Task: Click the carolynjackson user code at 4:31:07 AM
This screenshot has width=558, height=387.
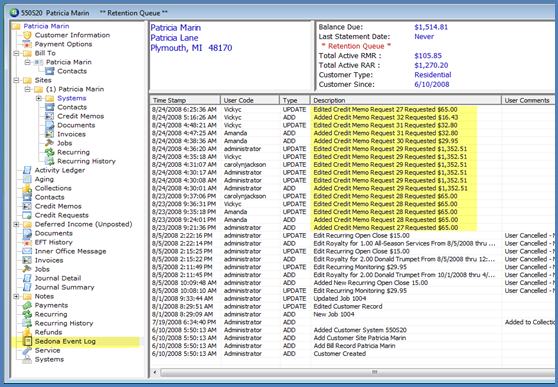Action: (245, 165)
